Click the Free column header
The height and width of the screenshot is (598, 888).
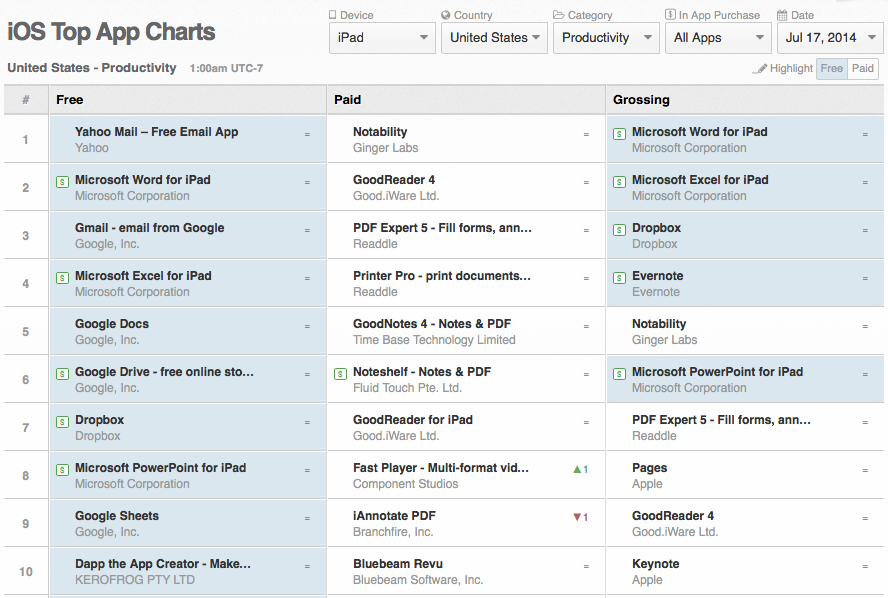(187, 100)
